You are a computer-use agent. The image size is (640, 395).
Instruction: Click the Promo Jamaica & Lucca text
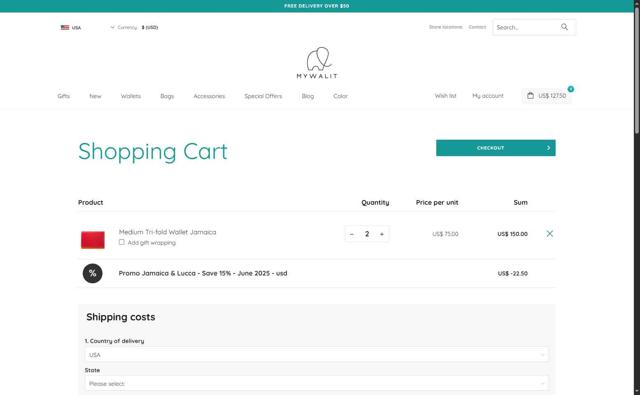(203, 273)
